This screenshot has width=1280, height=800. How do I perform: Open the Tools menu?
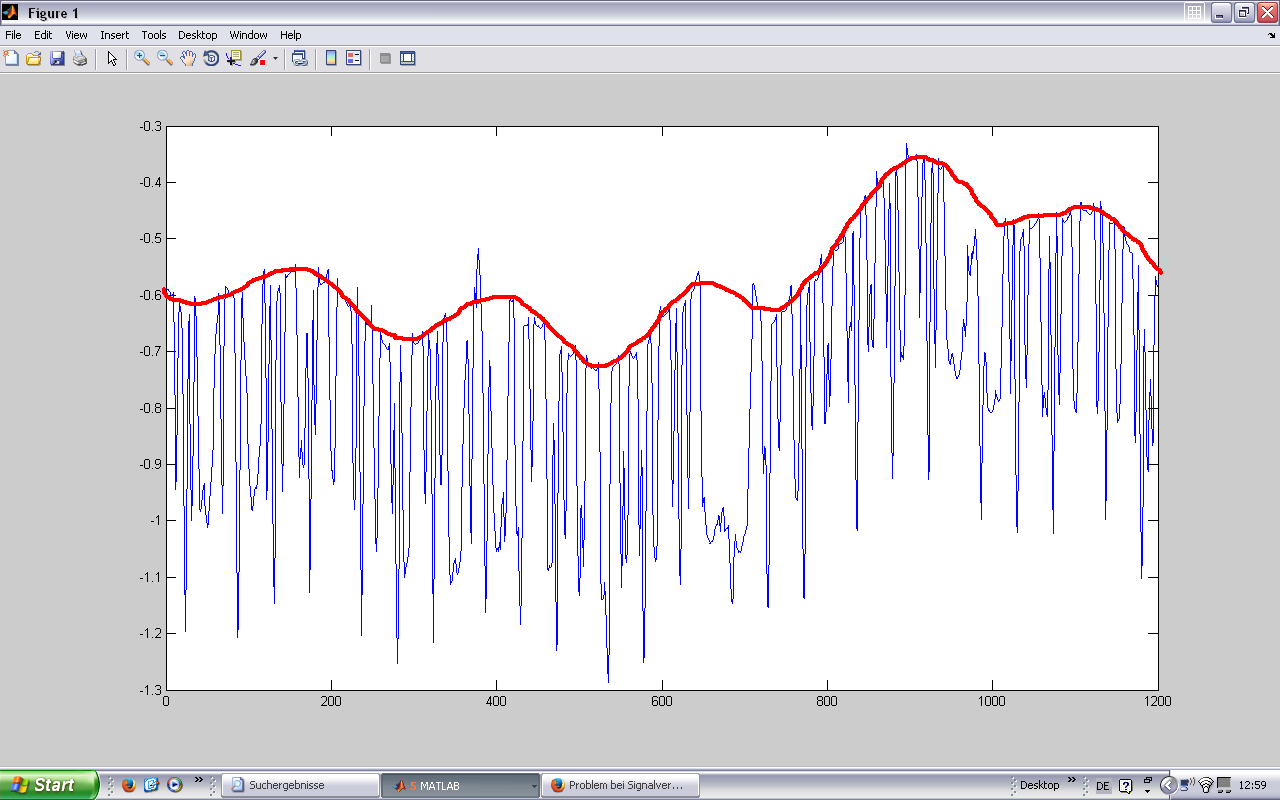(x=153, y=35)
